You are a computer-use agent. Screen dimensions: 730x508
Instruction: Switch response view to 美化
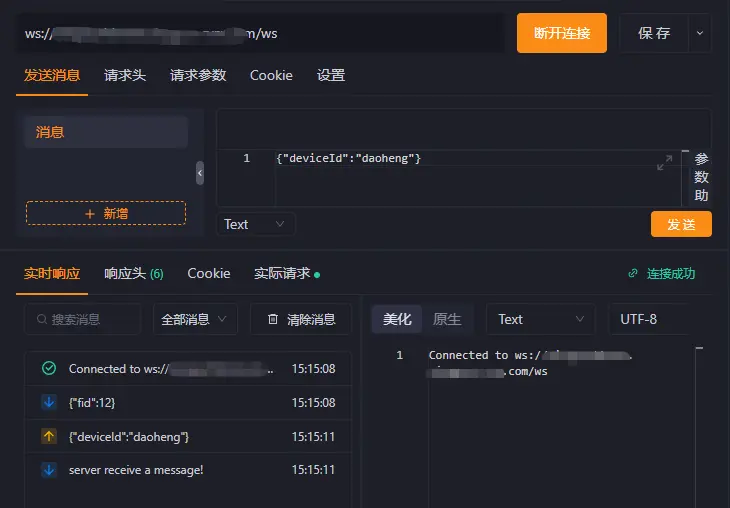[397, 319]
